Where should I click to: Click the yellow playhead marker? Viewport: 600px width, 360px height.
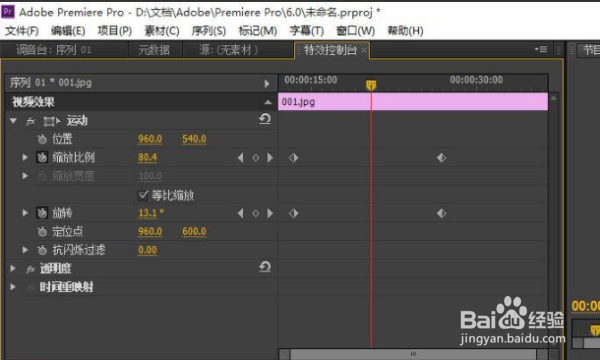pyautogui.click(x=371, y=85)
